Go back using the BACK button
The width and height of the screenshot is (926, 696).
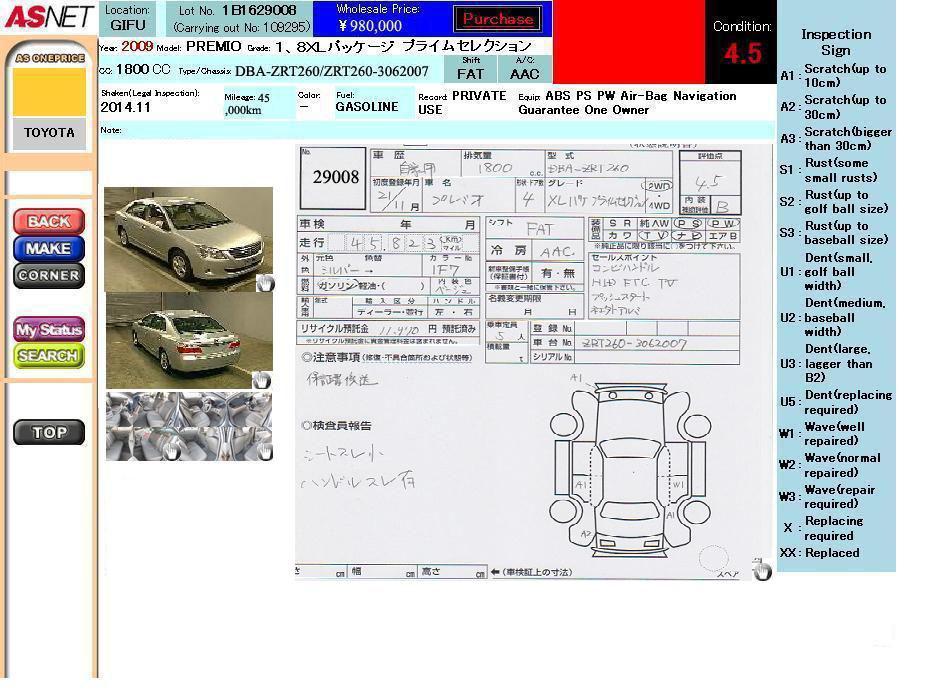point(48,221)
